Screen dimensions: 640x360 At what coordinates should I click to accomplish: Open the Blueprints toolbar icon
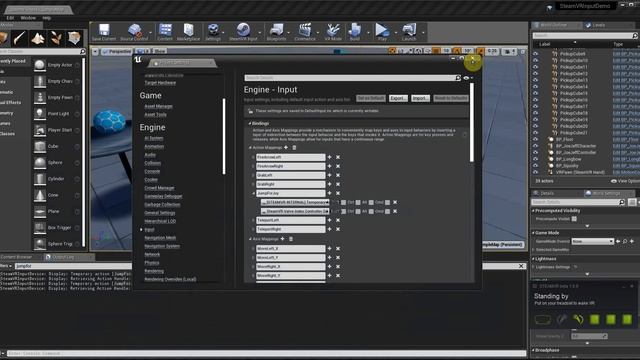tap(276, 30)
